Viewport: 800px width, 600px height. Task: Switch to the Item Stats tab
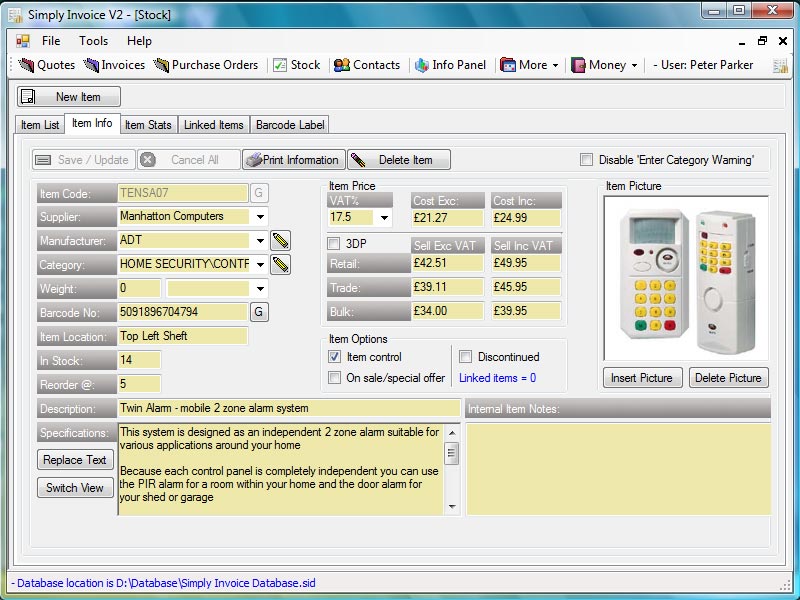pyautogui.click(x=148, y=125)
